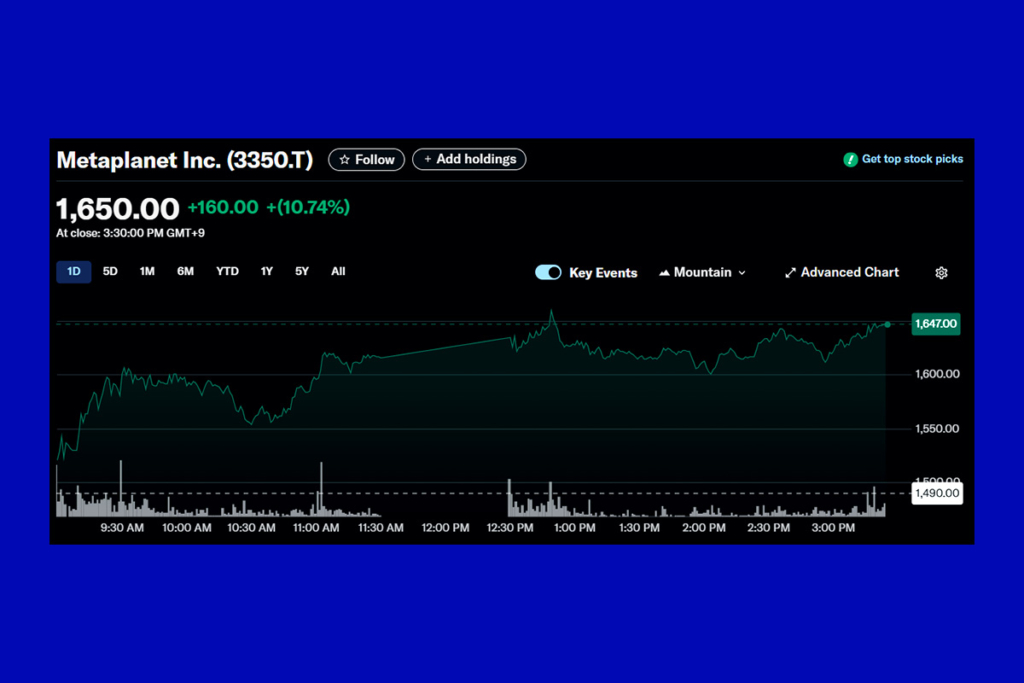Toggle the Key Events switch
This screenshot has height=683, width=1024.
[x=548, y=272]
